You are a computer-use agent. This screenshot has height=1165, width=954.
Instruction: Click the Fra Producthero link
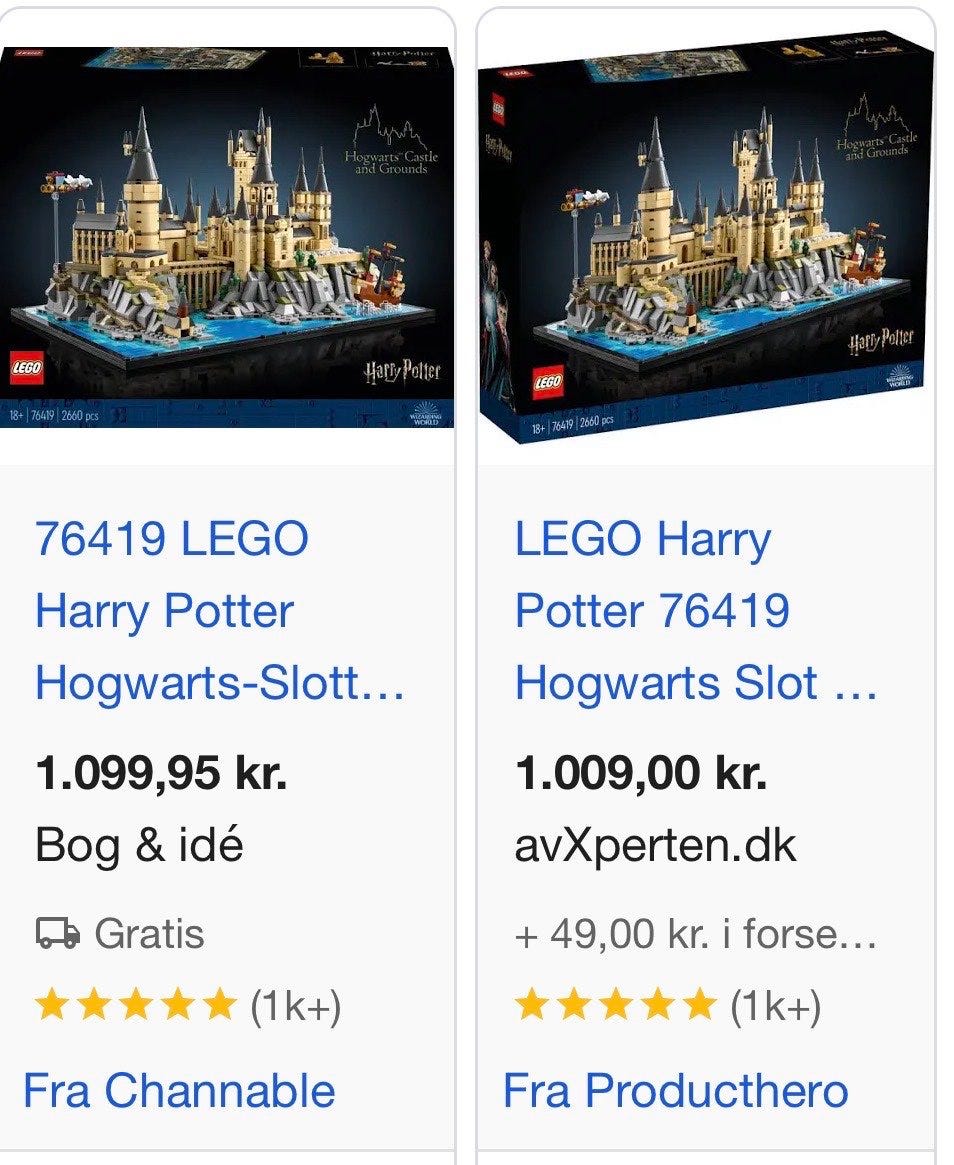(x=675, y=1090)
